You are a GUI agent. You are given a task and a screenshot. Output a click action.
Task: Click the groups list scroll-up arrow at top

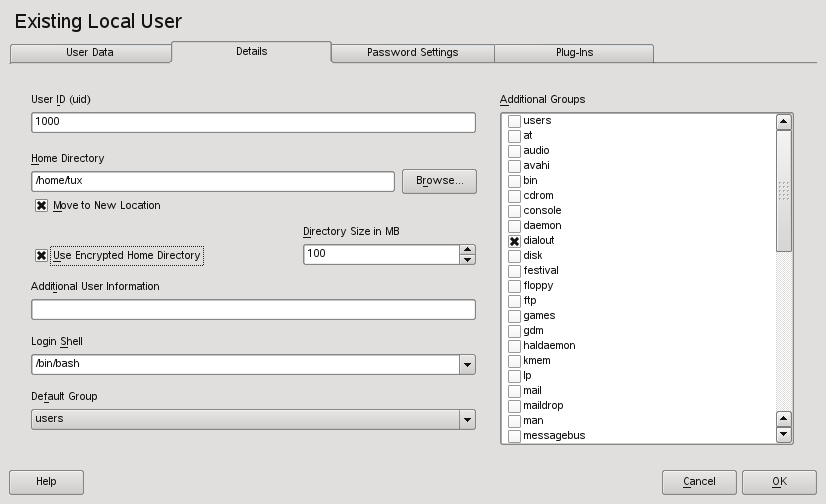pyautogui.click(x=783, y=122)
